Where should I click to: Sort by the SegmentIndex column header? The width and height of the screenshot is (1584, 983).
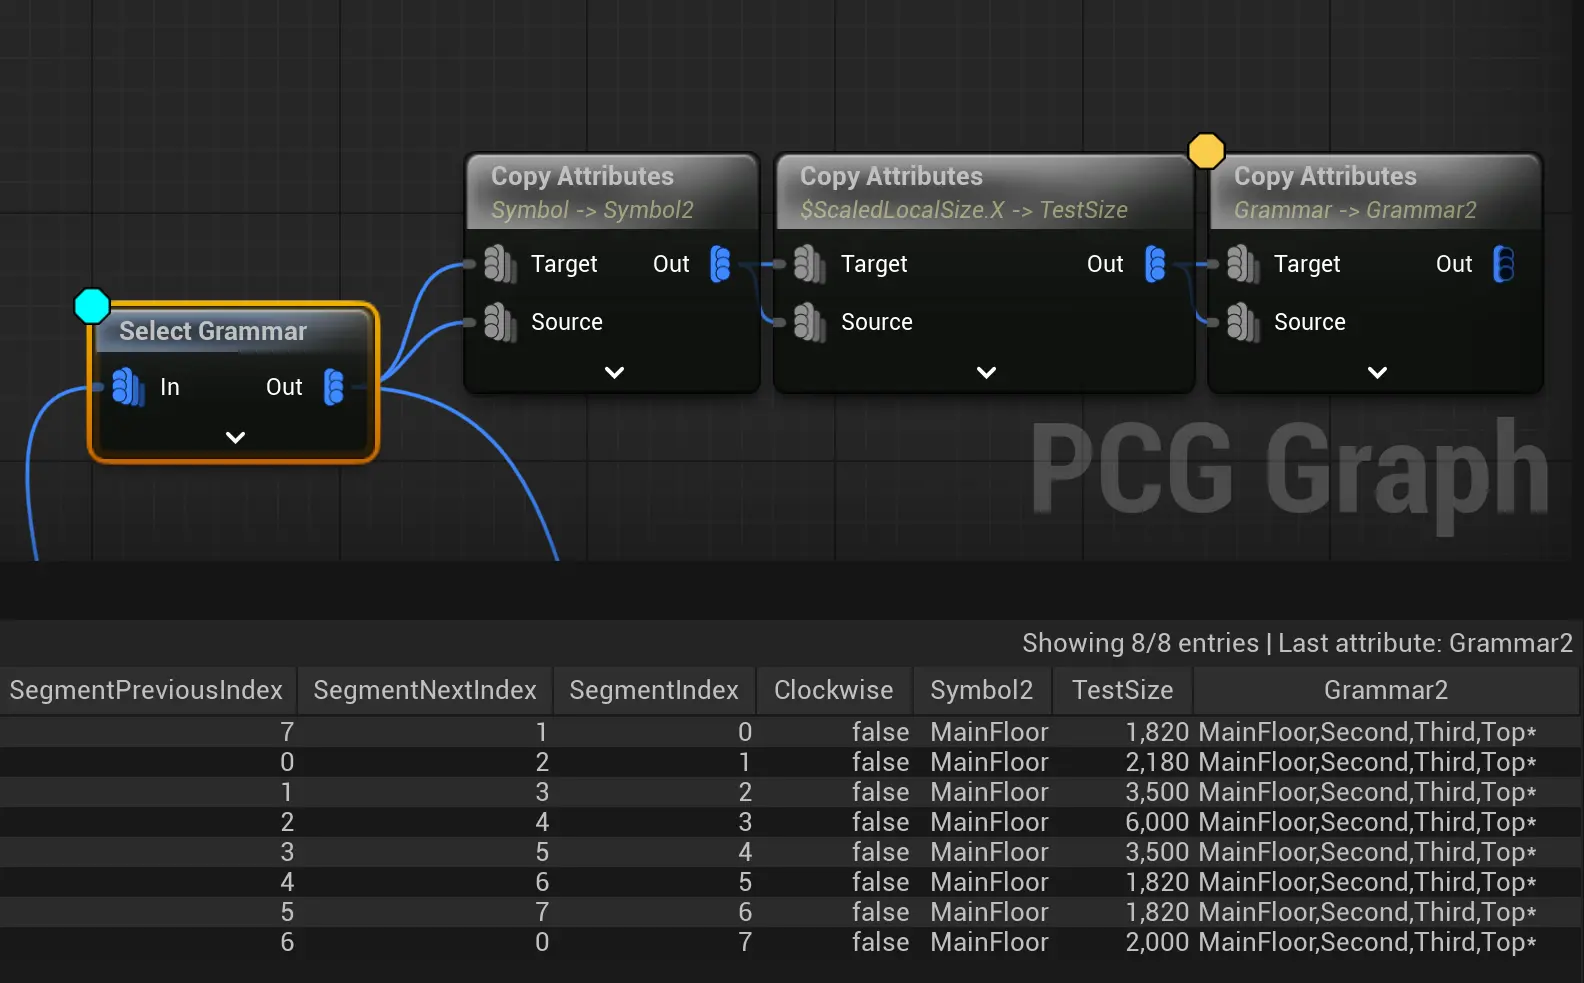point(653,690)
